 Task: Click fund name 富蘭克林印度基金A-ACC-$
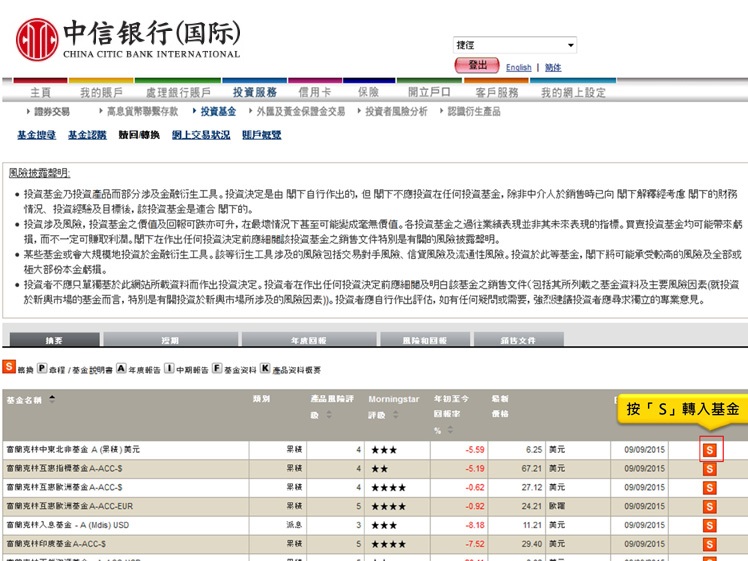(x=56, y=544)
